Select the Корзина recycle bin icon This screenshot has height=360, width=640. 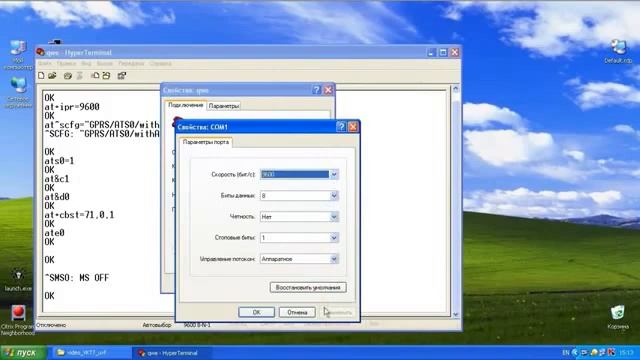[x=618, y=317]
